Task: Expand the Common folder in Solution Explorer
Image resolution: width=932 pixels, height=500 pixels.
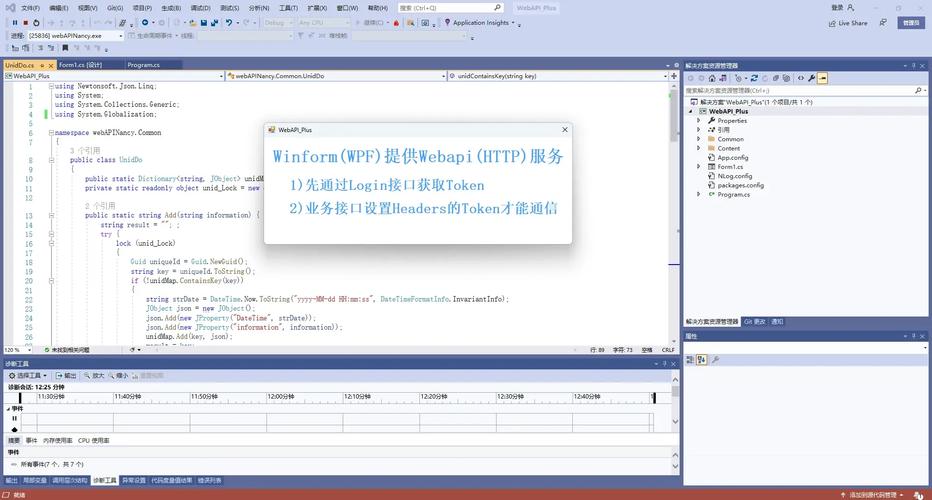Action: [701, 139]
